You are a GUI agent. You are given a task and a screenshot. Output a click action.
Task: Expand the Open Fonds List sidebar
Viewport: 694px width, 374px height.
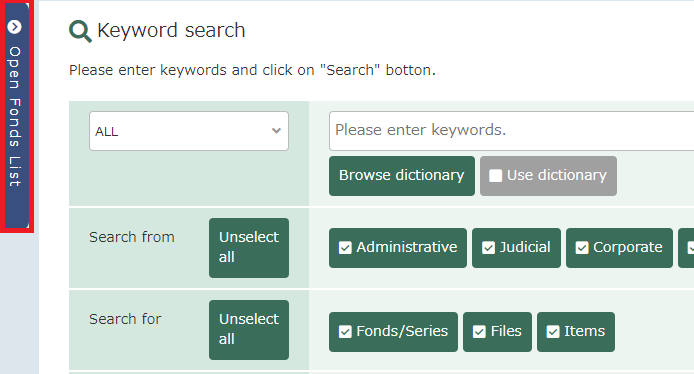[x=16, y=116]
